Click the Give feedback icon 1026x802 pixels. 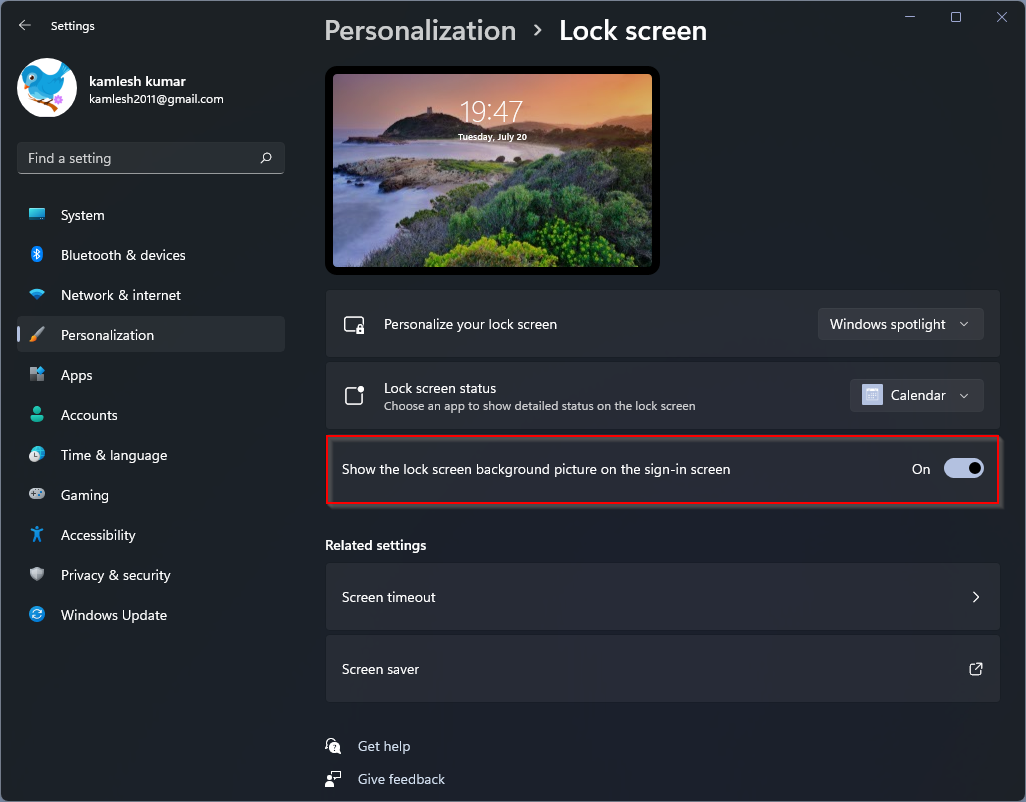point(333,779)
